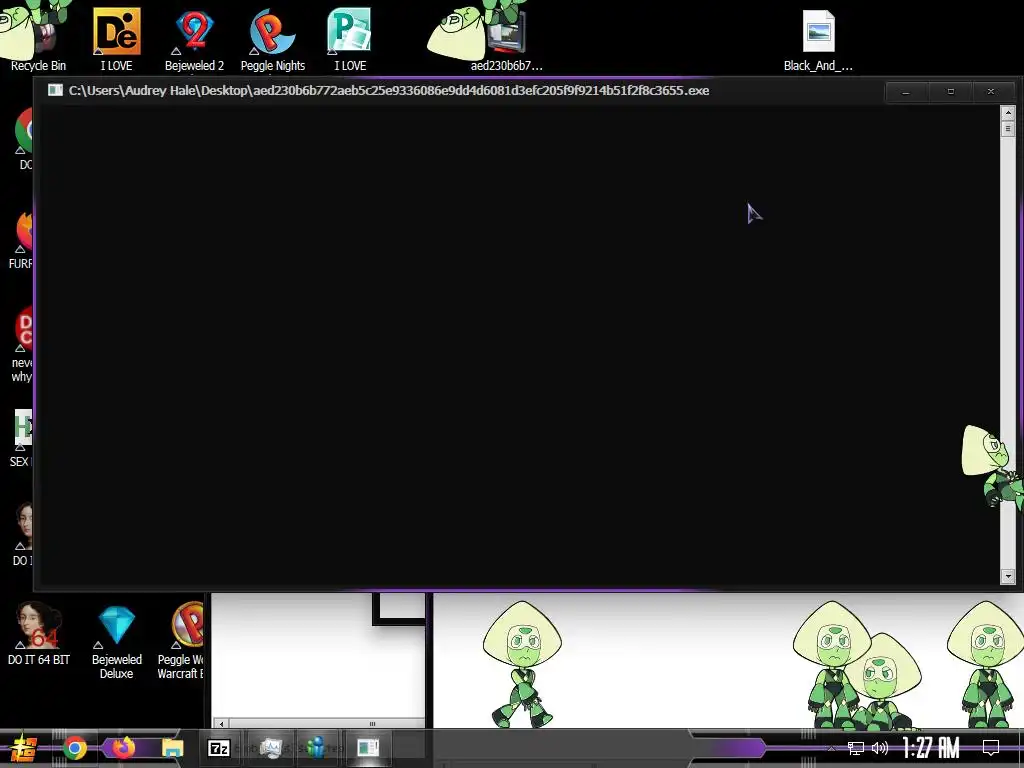
Task: Click the console scrollbar up arrow
Action: [x=1008, y=112]
